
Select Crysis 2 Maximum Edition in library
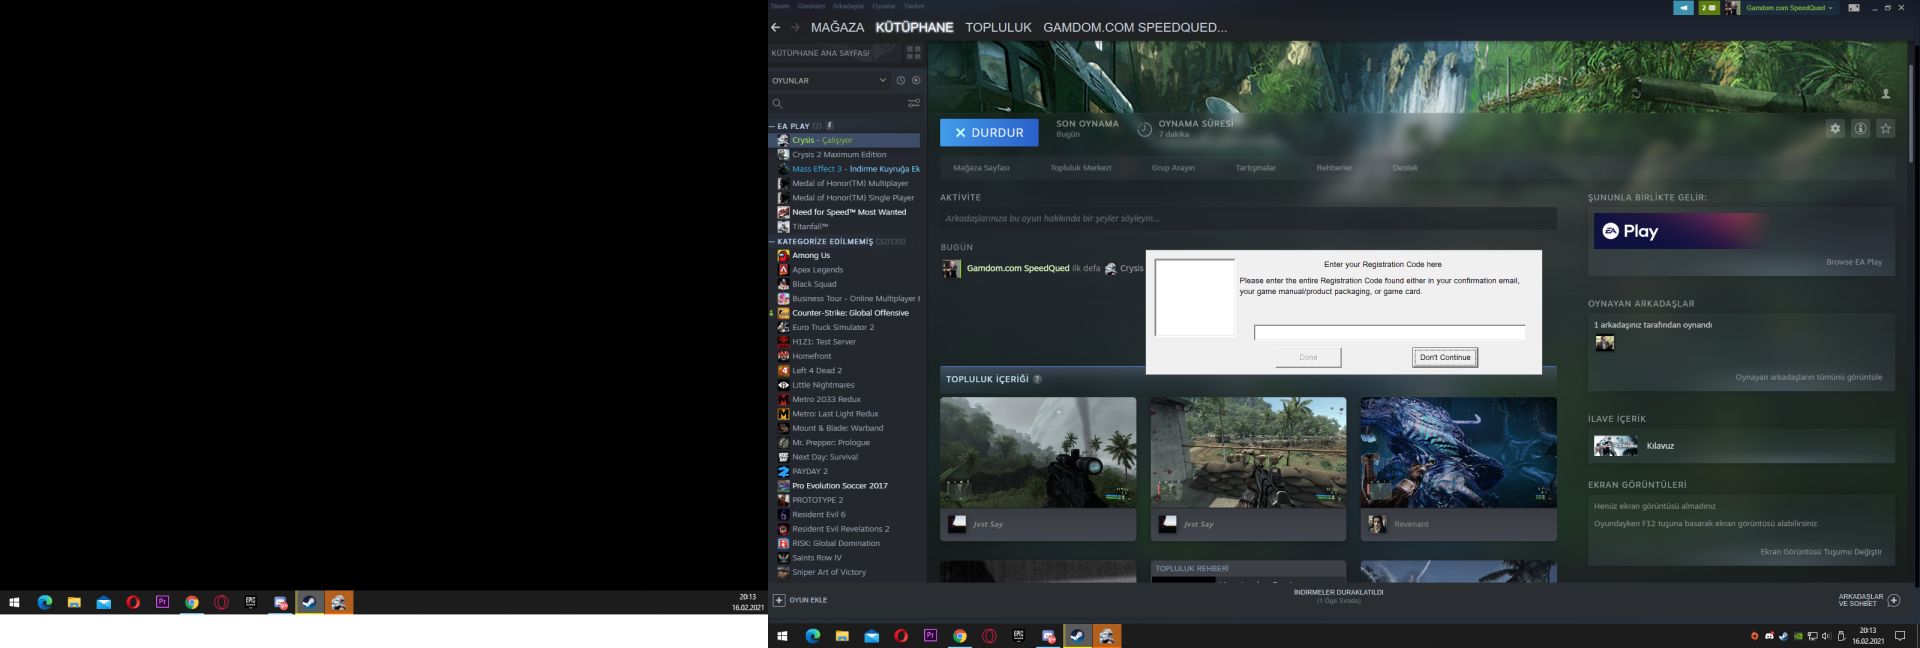pos(845,155)
